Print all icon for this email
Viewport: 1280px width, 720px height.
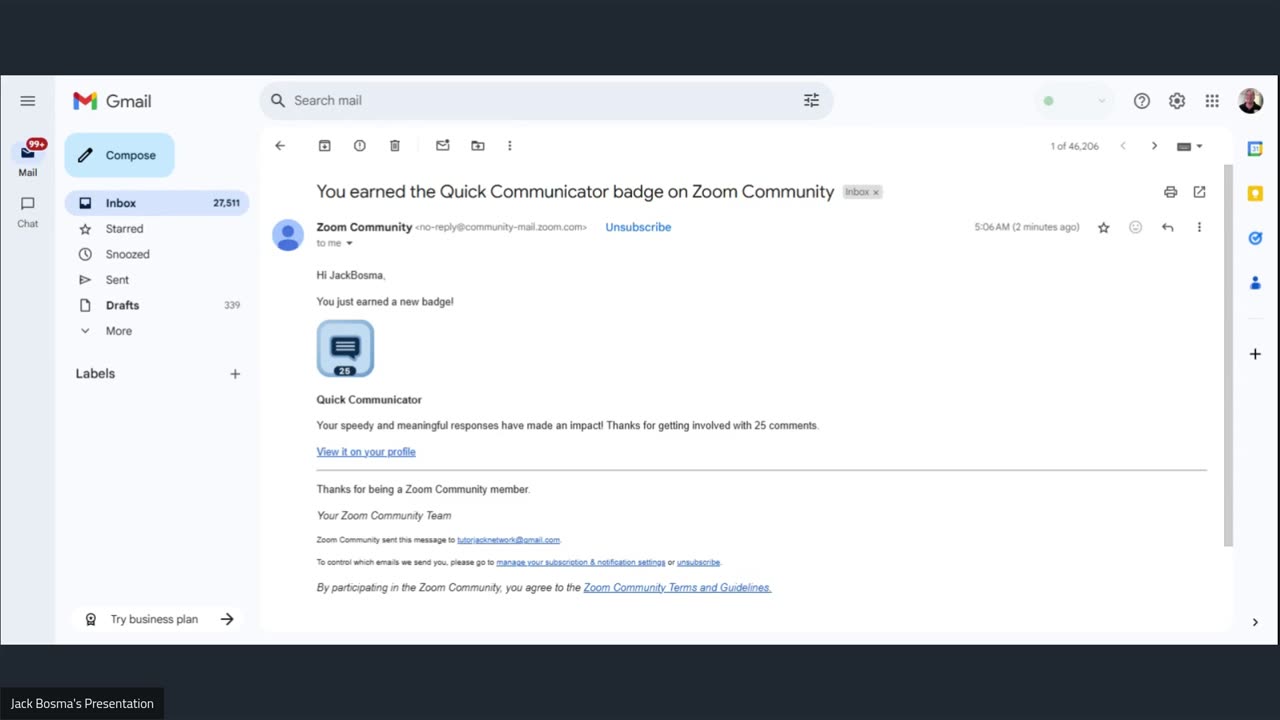pos(1170,192)
